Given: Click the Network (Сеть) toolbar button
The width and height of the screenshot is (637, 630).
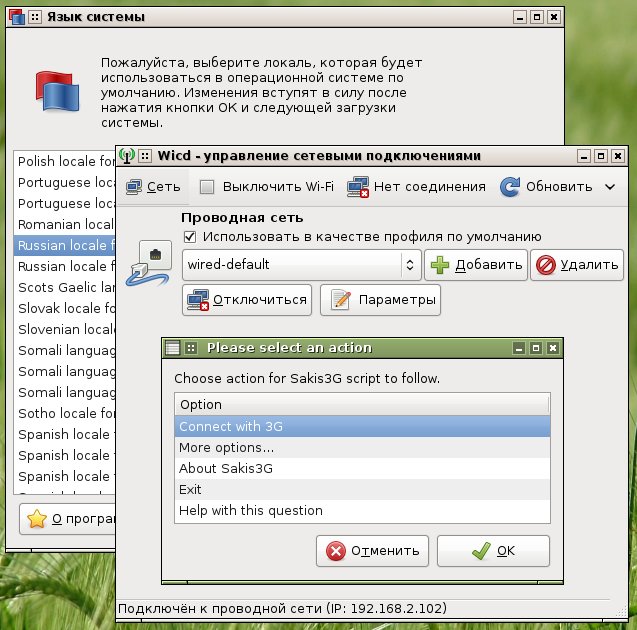Looking at the screenshot, I should (153, 187).
